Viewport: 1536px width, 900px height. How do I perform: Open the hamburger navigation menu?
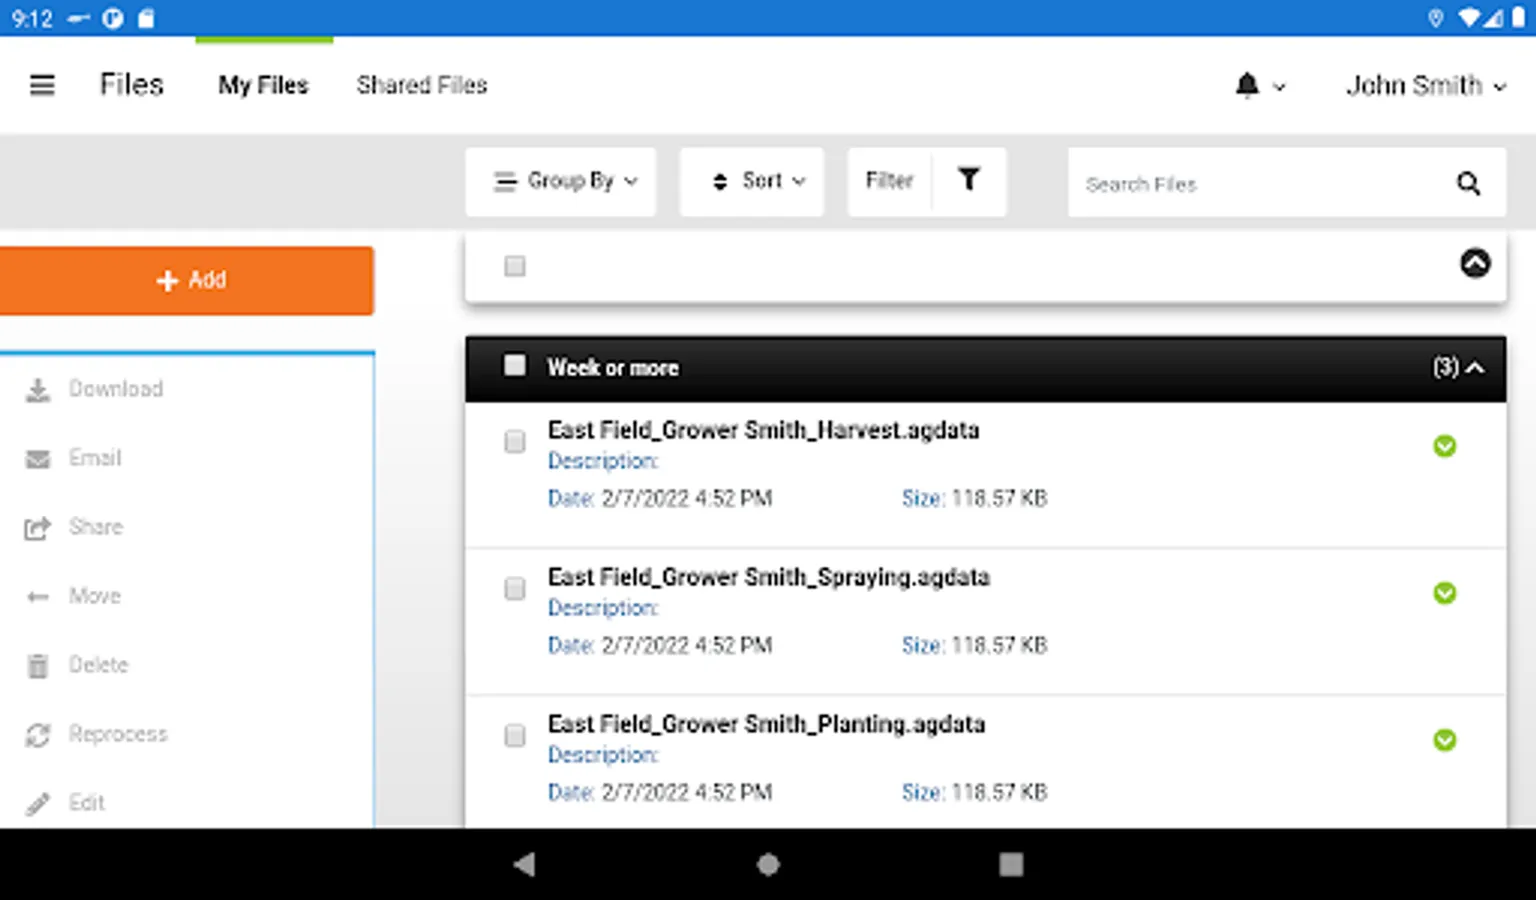coord(42,85)
